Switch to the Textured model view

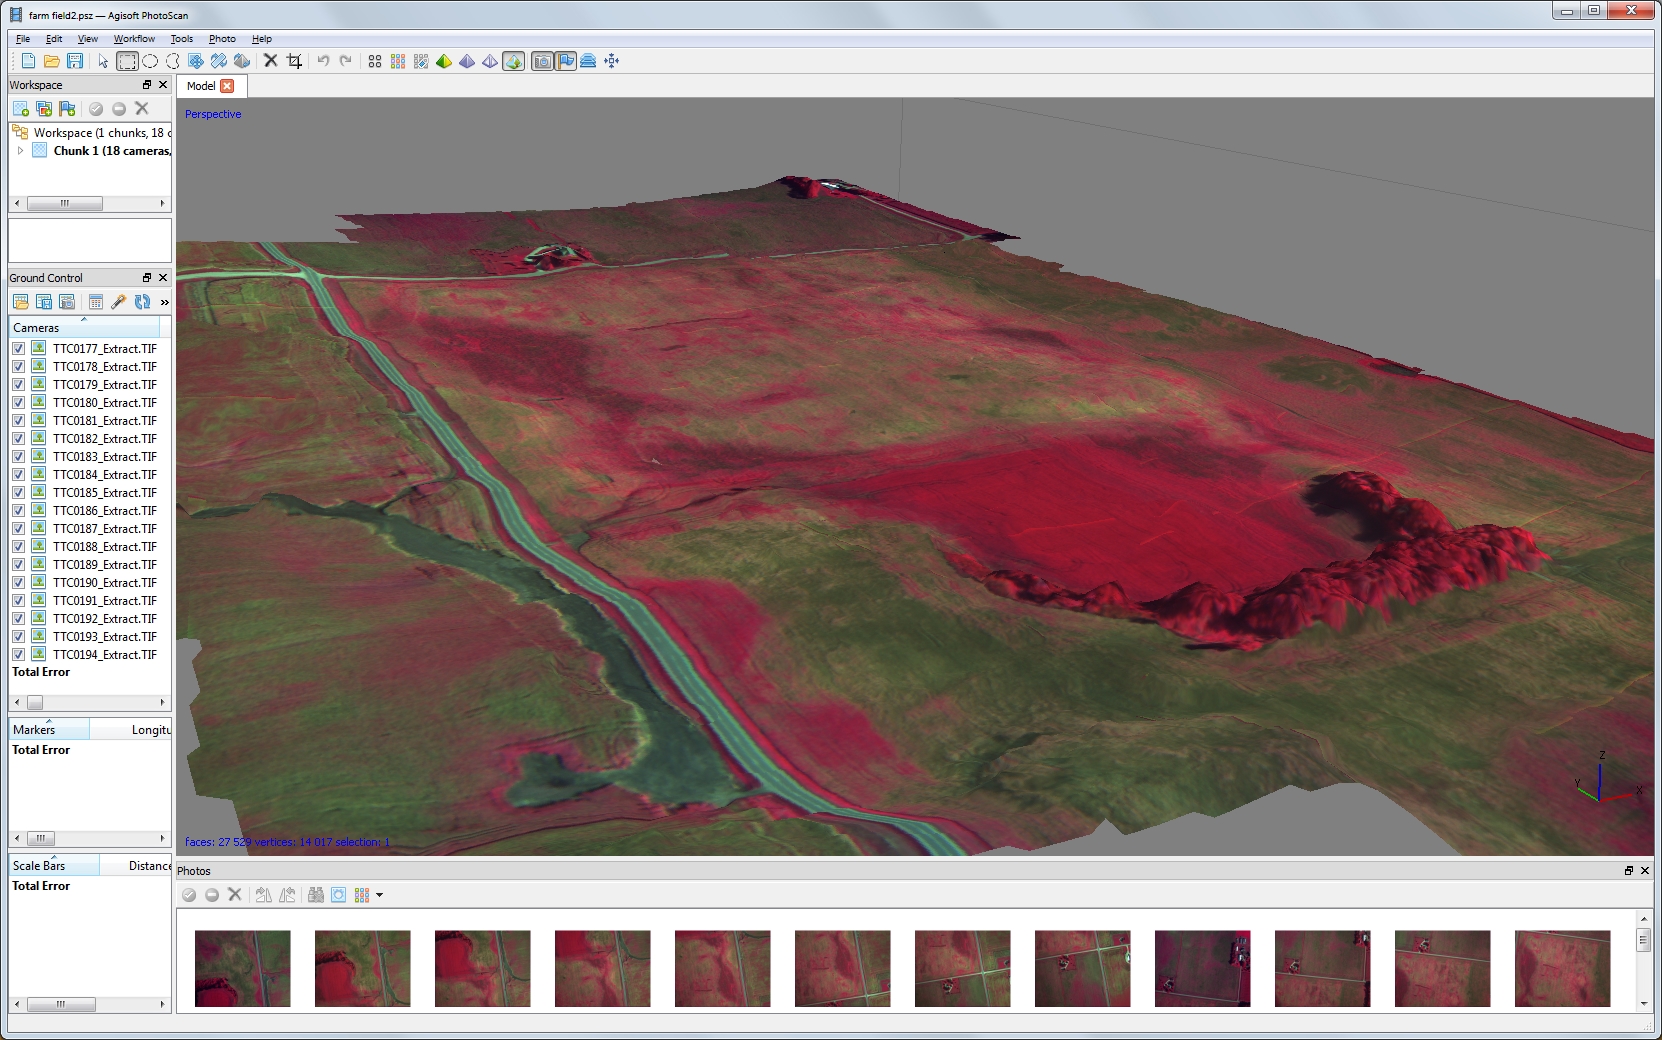[513, 61]
